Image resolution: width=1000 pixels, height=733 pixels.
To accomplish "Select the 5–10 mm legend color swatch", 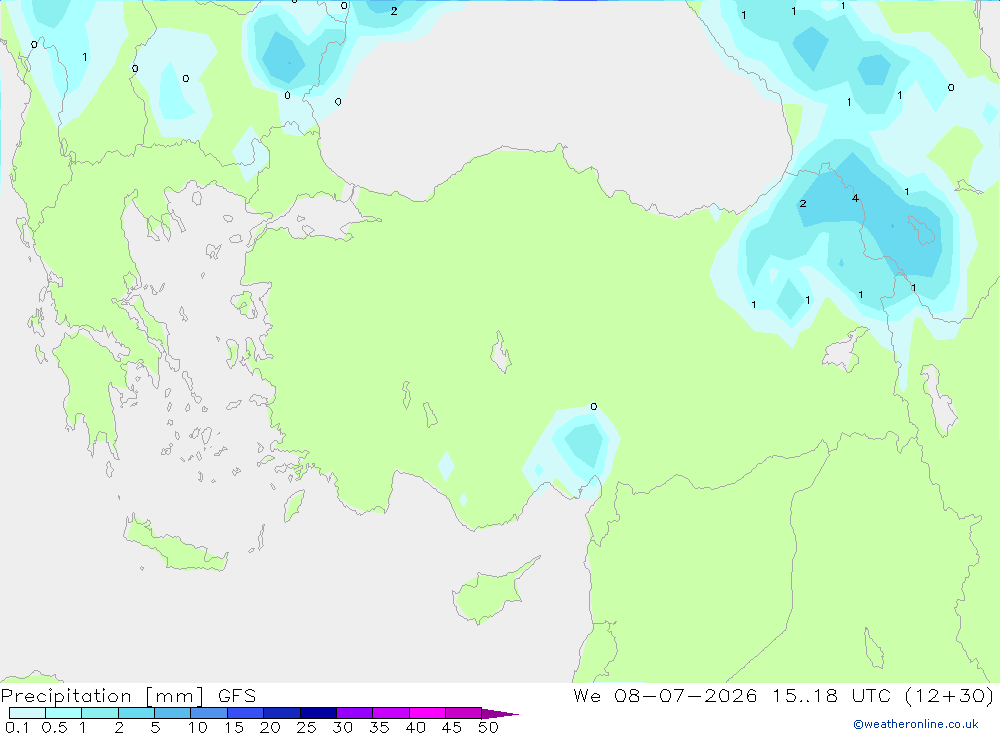I will click(x=173, y=713).
